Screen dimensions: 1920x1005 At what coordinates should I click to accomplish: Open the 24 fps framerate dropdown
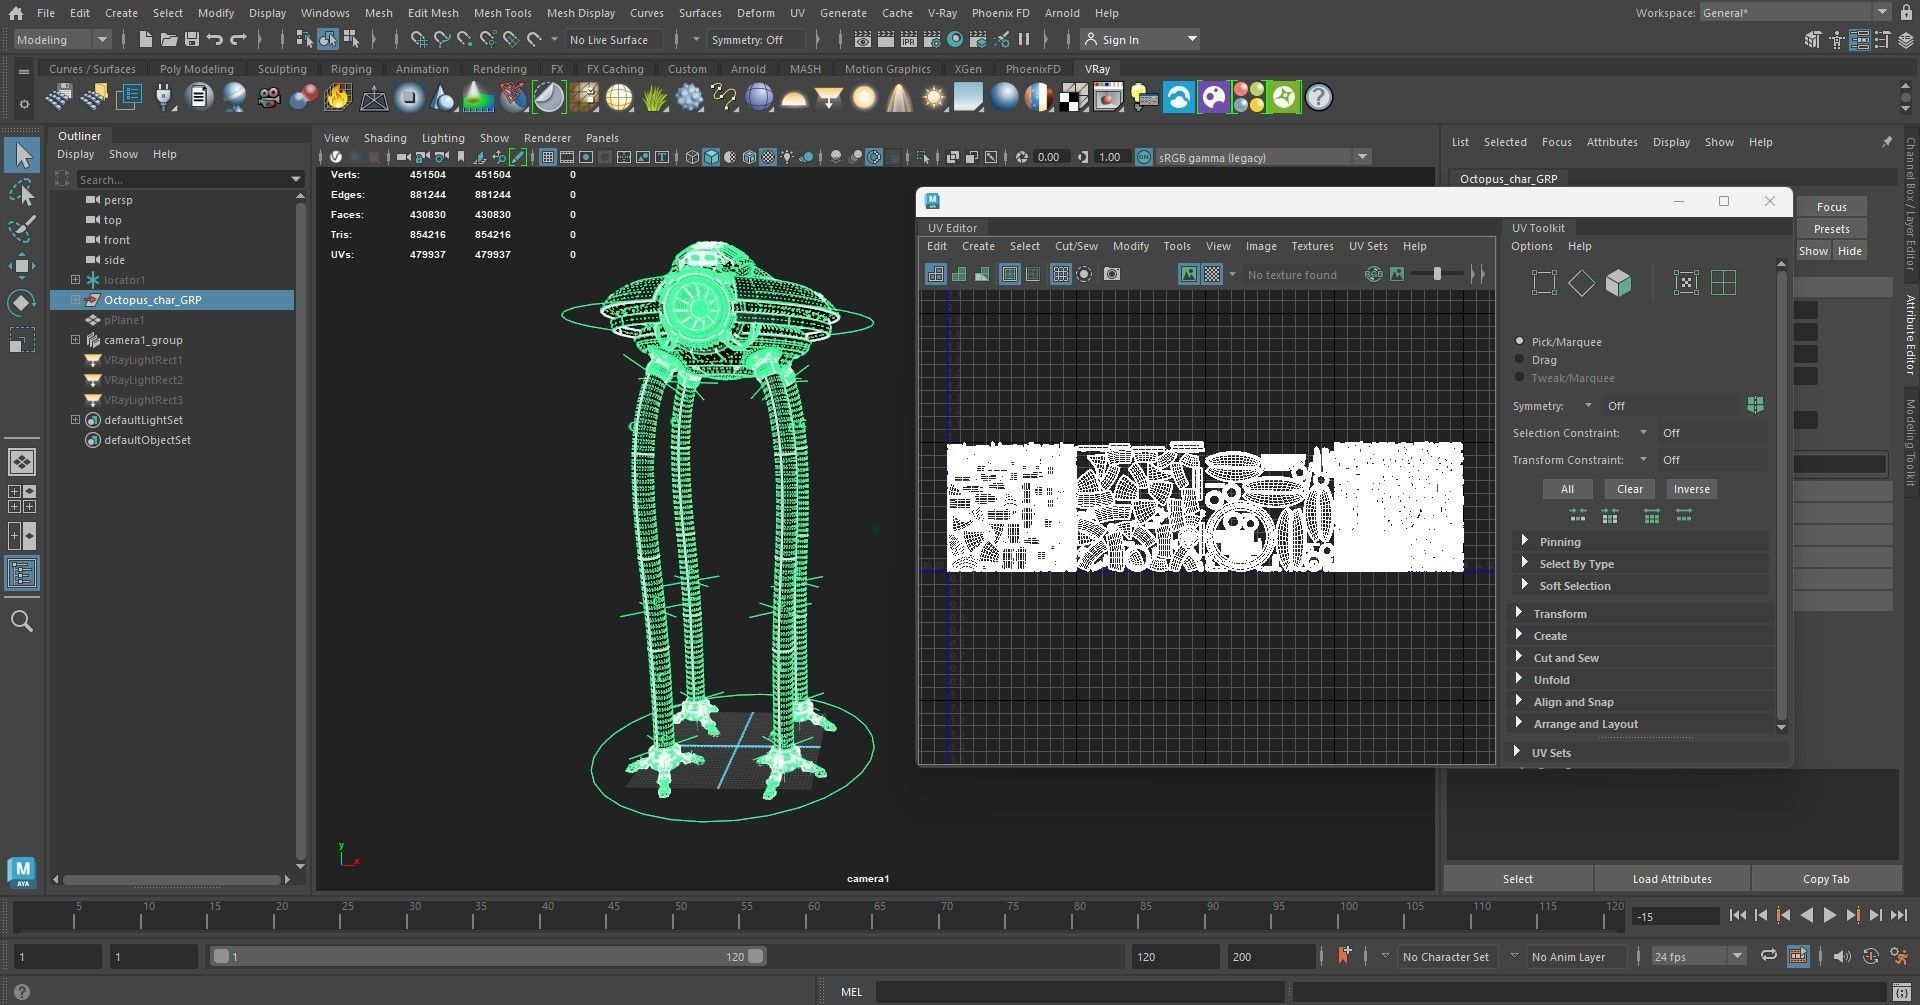click(x=1698, y=956)
